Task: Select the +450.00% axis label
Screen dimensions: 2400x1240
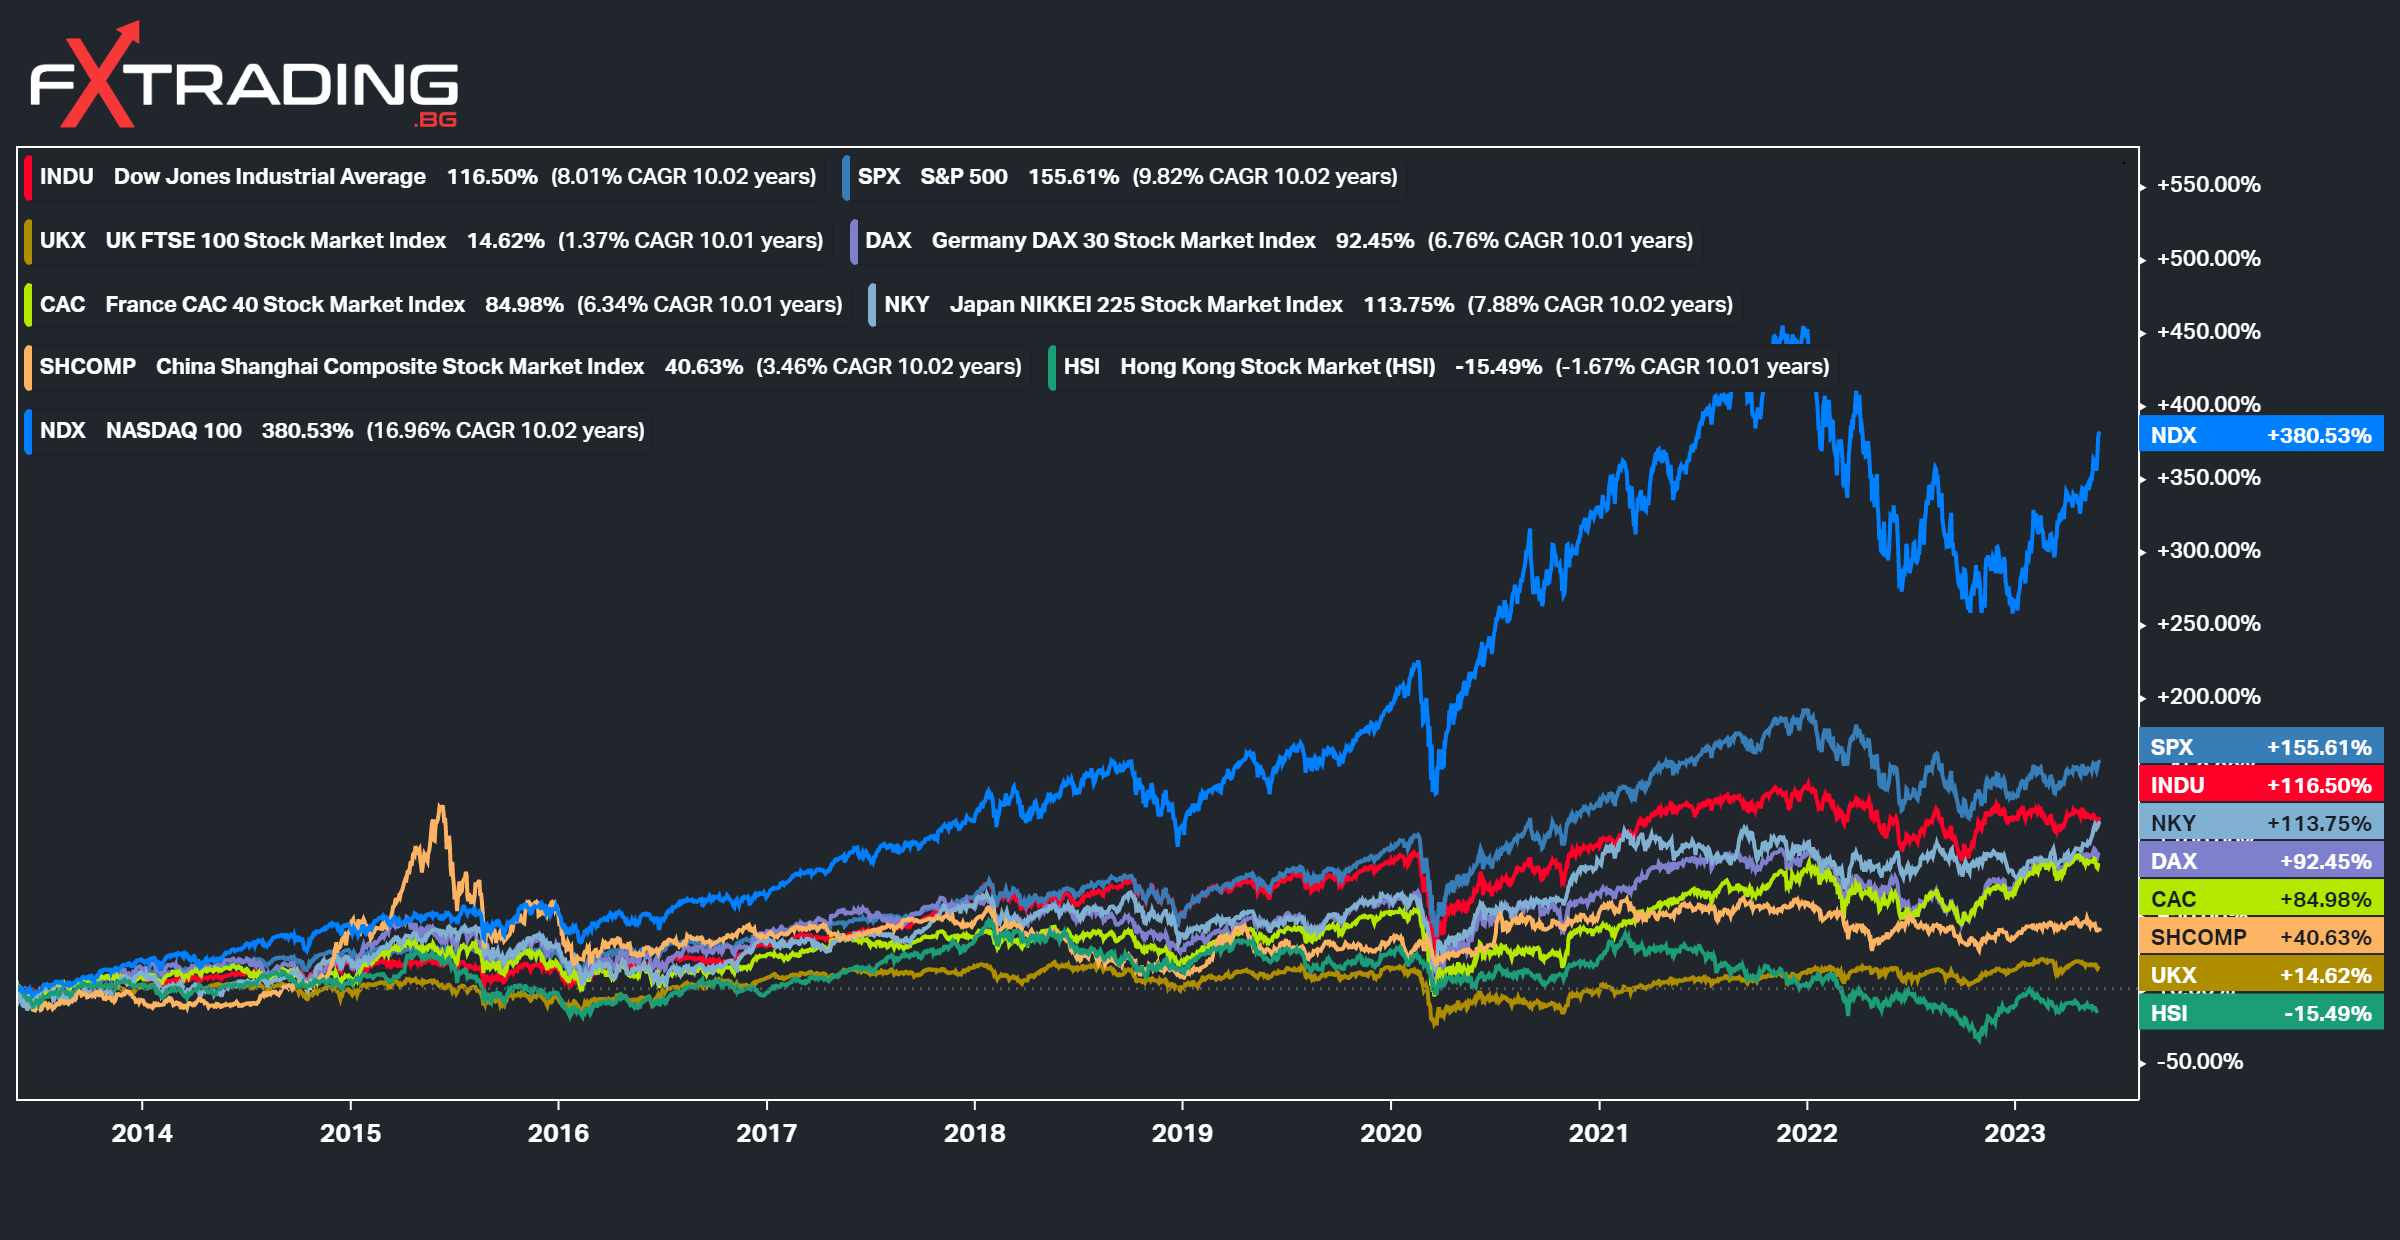Action: (2208, 332)
